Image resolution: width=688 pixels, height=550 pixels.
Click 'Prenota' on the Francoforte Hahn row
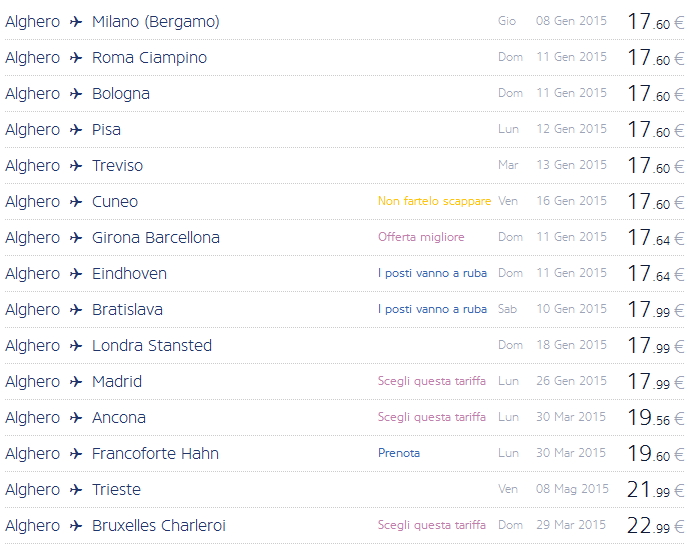tap(399, 454)
